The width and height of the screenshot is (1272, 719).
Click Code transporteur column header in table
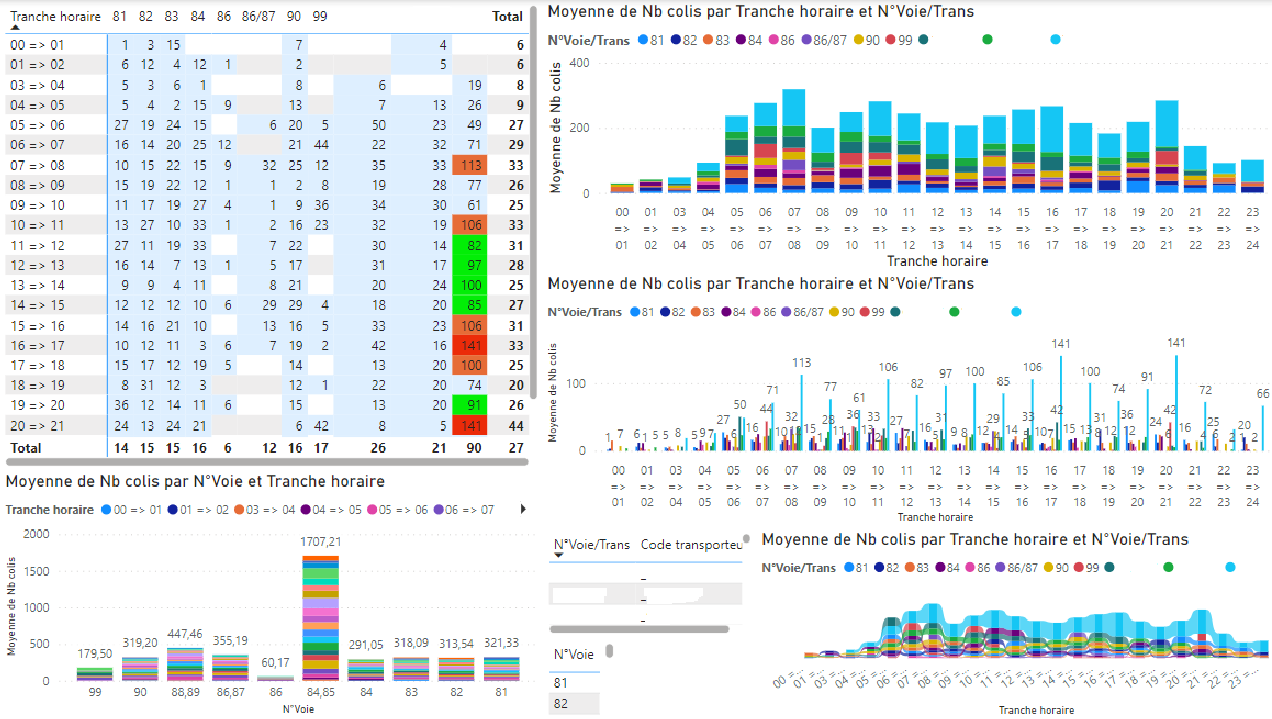(692, 545)
